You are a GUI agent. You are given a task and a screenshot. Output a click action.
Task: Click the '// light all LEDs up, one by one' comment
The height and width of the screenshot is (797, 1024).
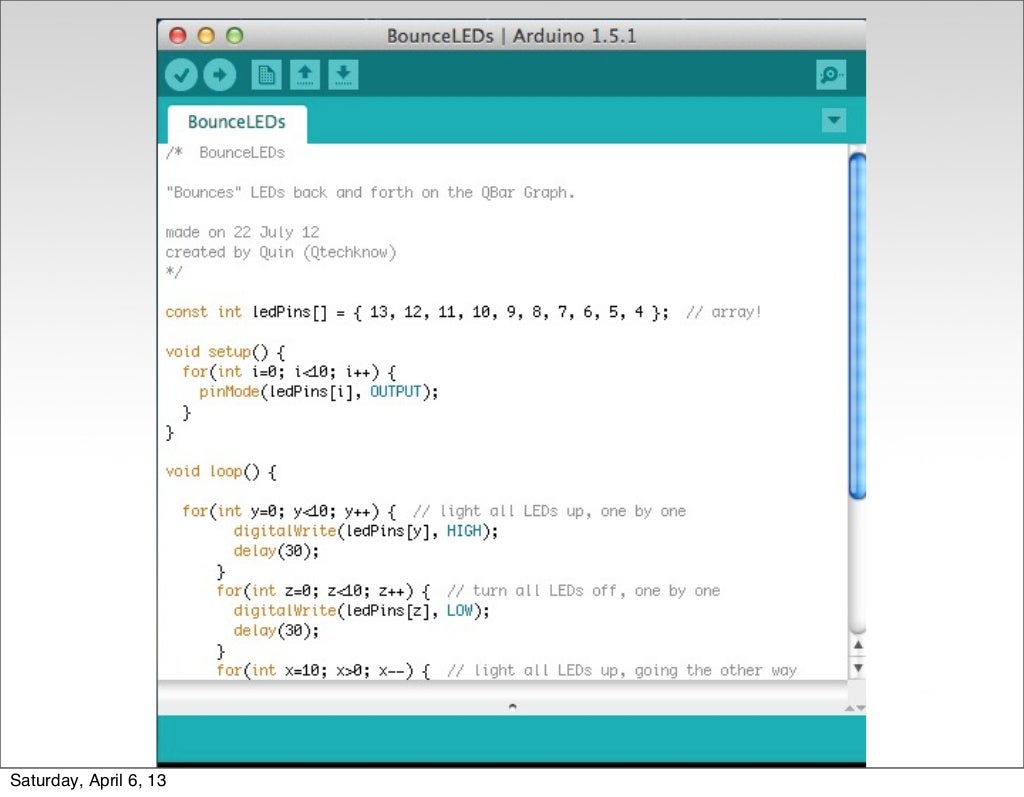[549, 512]
